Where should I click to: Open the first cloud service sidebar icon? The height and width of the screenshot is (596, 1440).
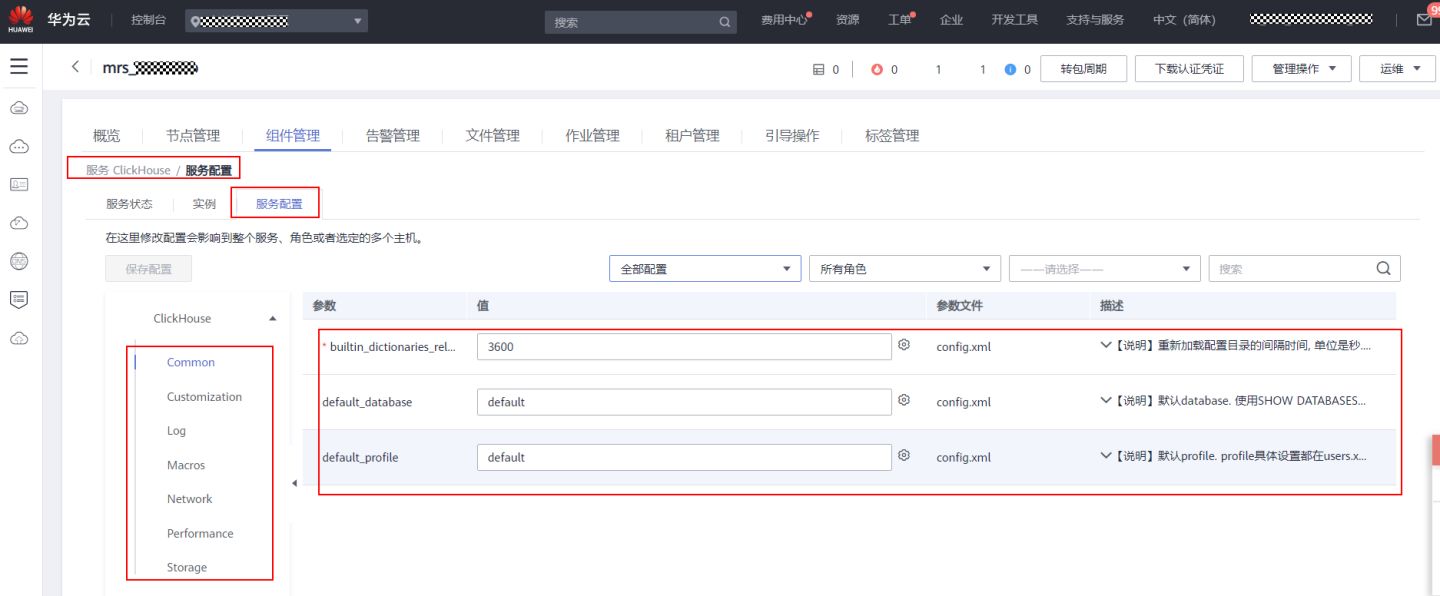click(x=19, y=107)
